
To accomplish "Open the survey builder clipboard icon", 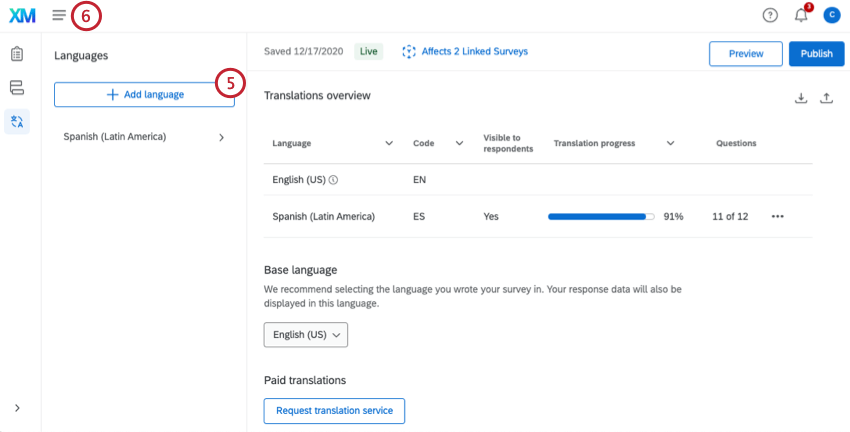I will 17,54.
